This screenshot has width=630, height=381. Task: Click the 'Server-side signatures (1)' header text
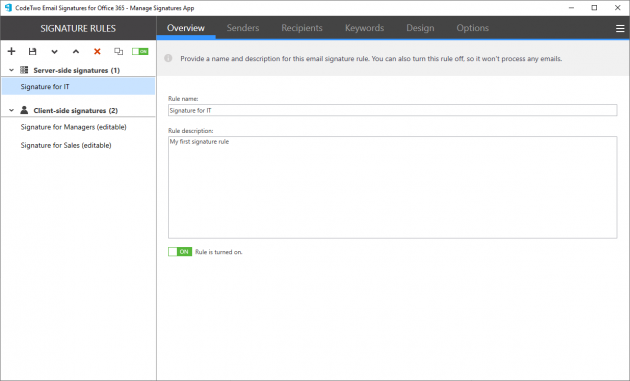point(77,70)
